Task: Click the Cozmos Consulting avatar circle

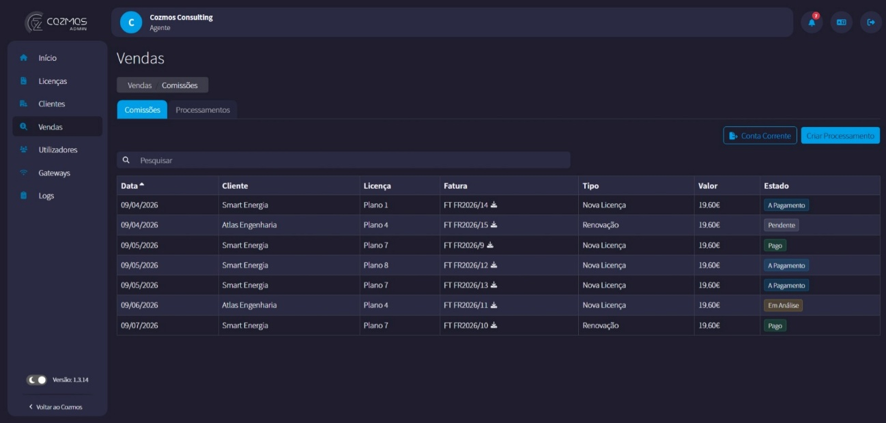Action: (x=131, y=23)
